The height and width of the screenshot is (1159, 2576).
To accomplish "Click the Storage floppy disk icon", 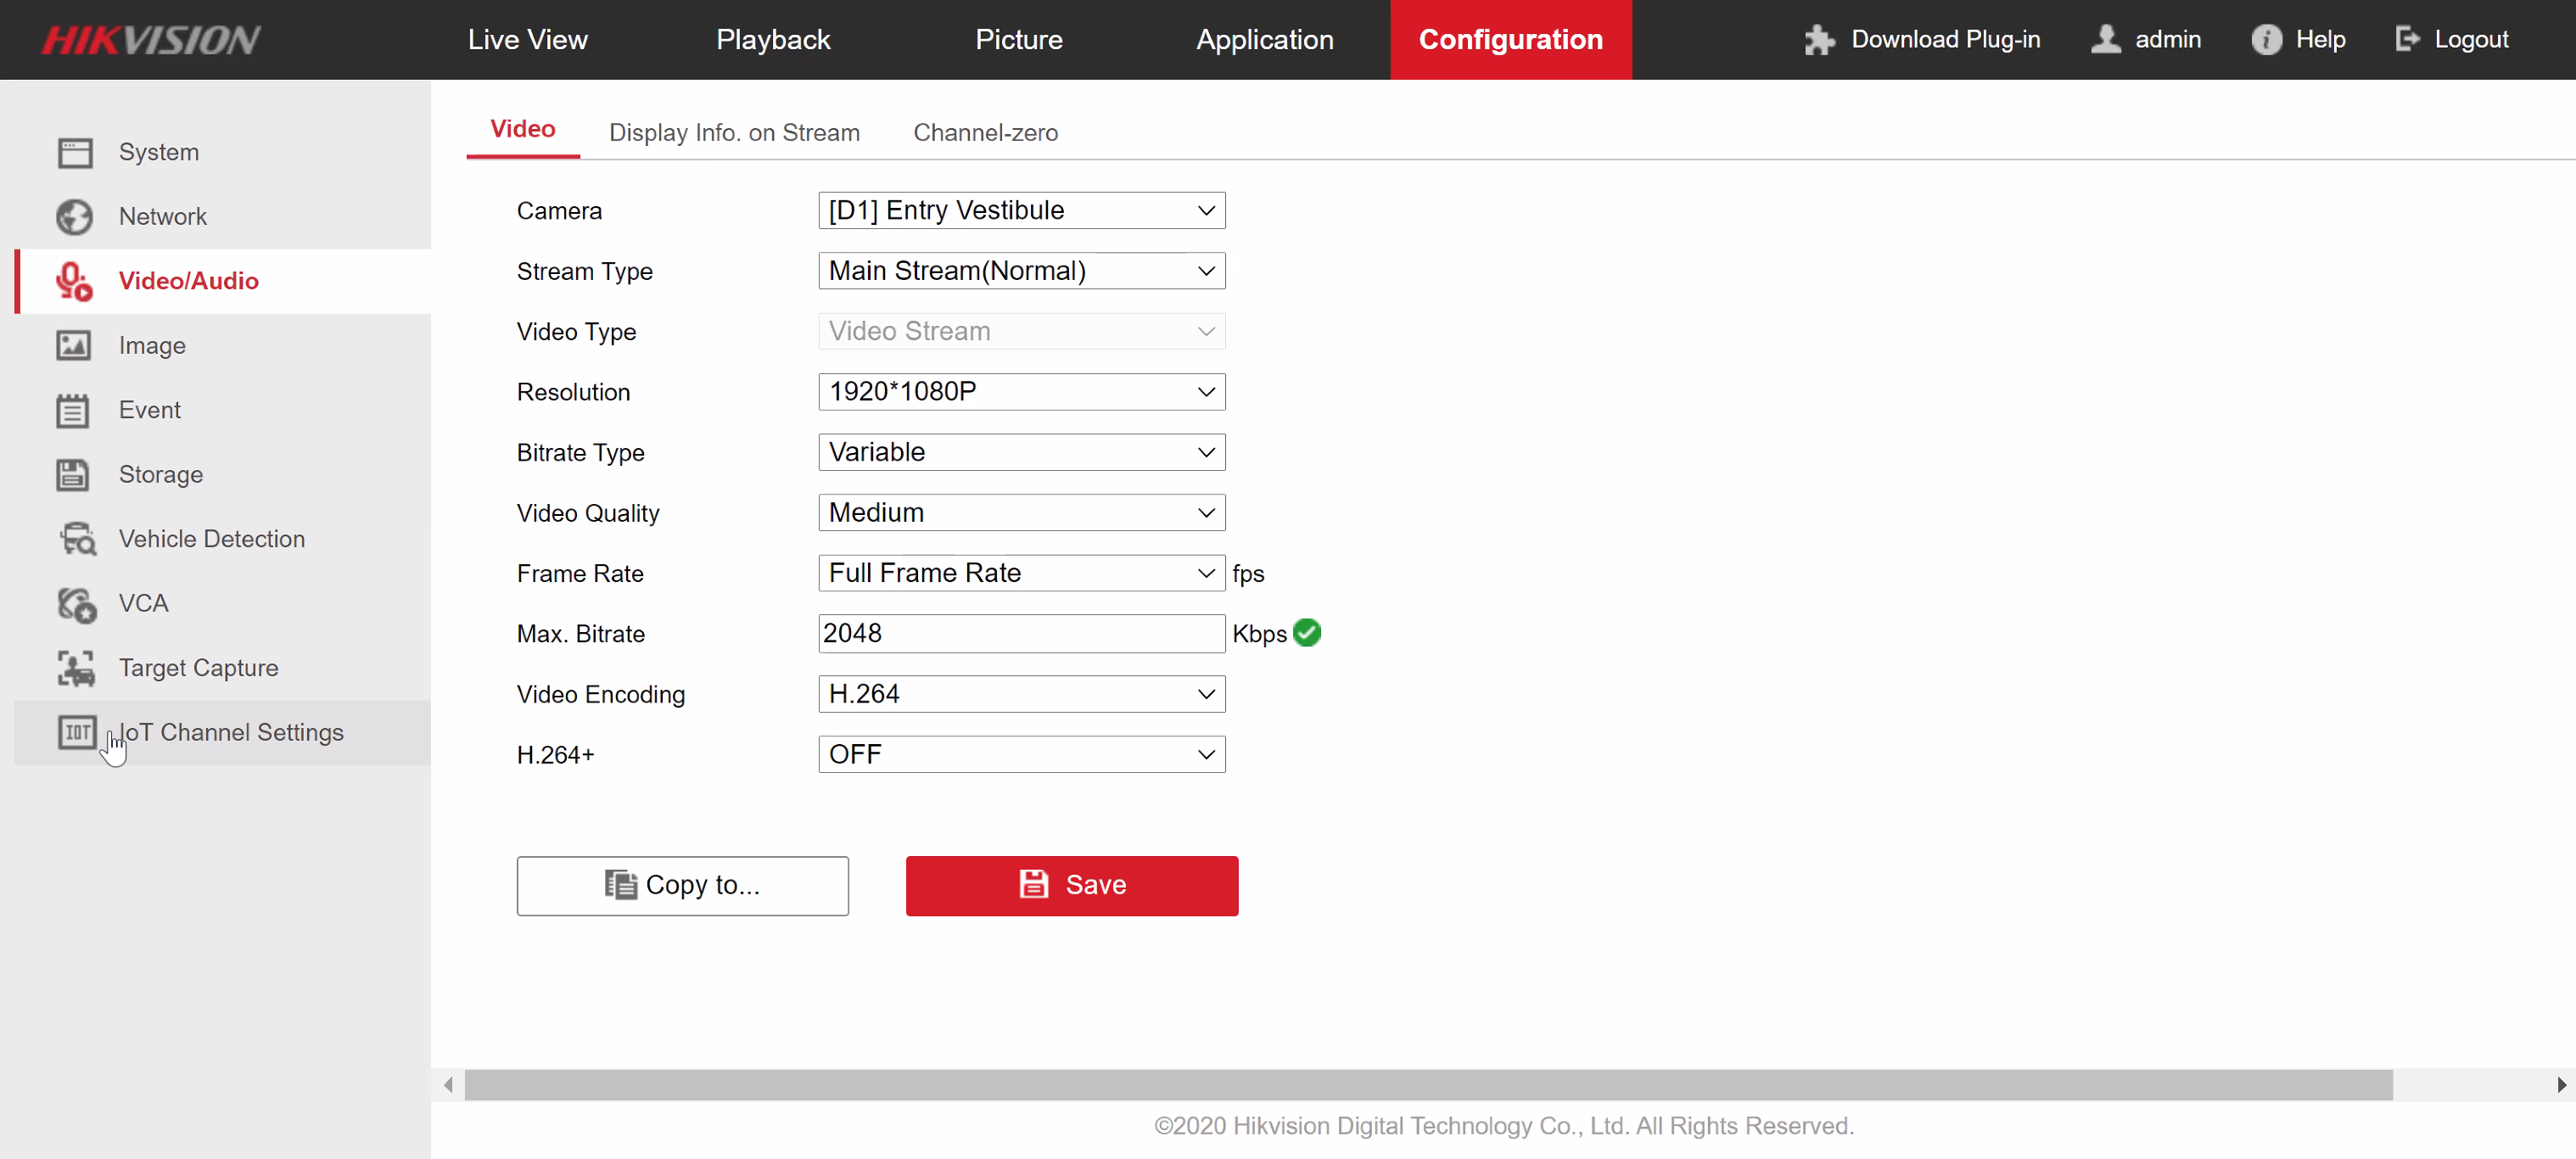I will (x=74, y=474).
